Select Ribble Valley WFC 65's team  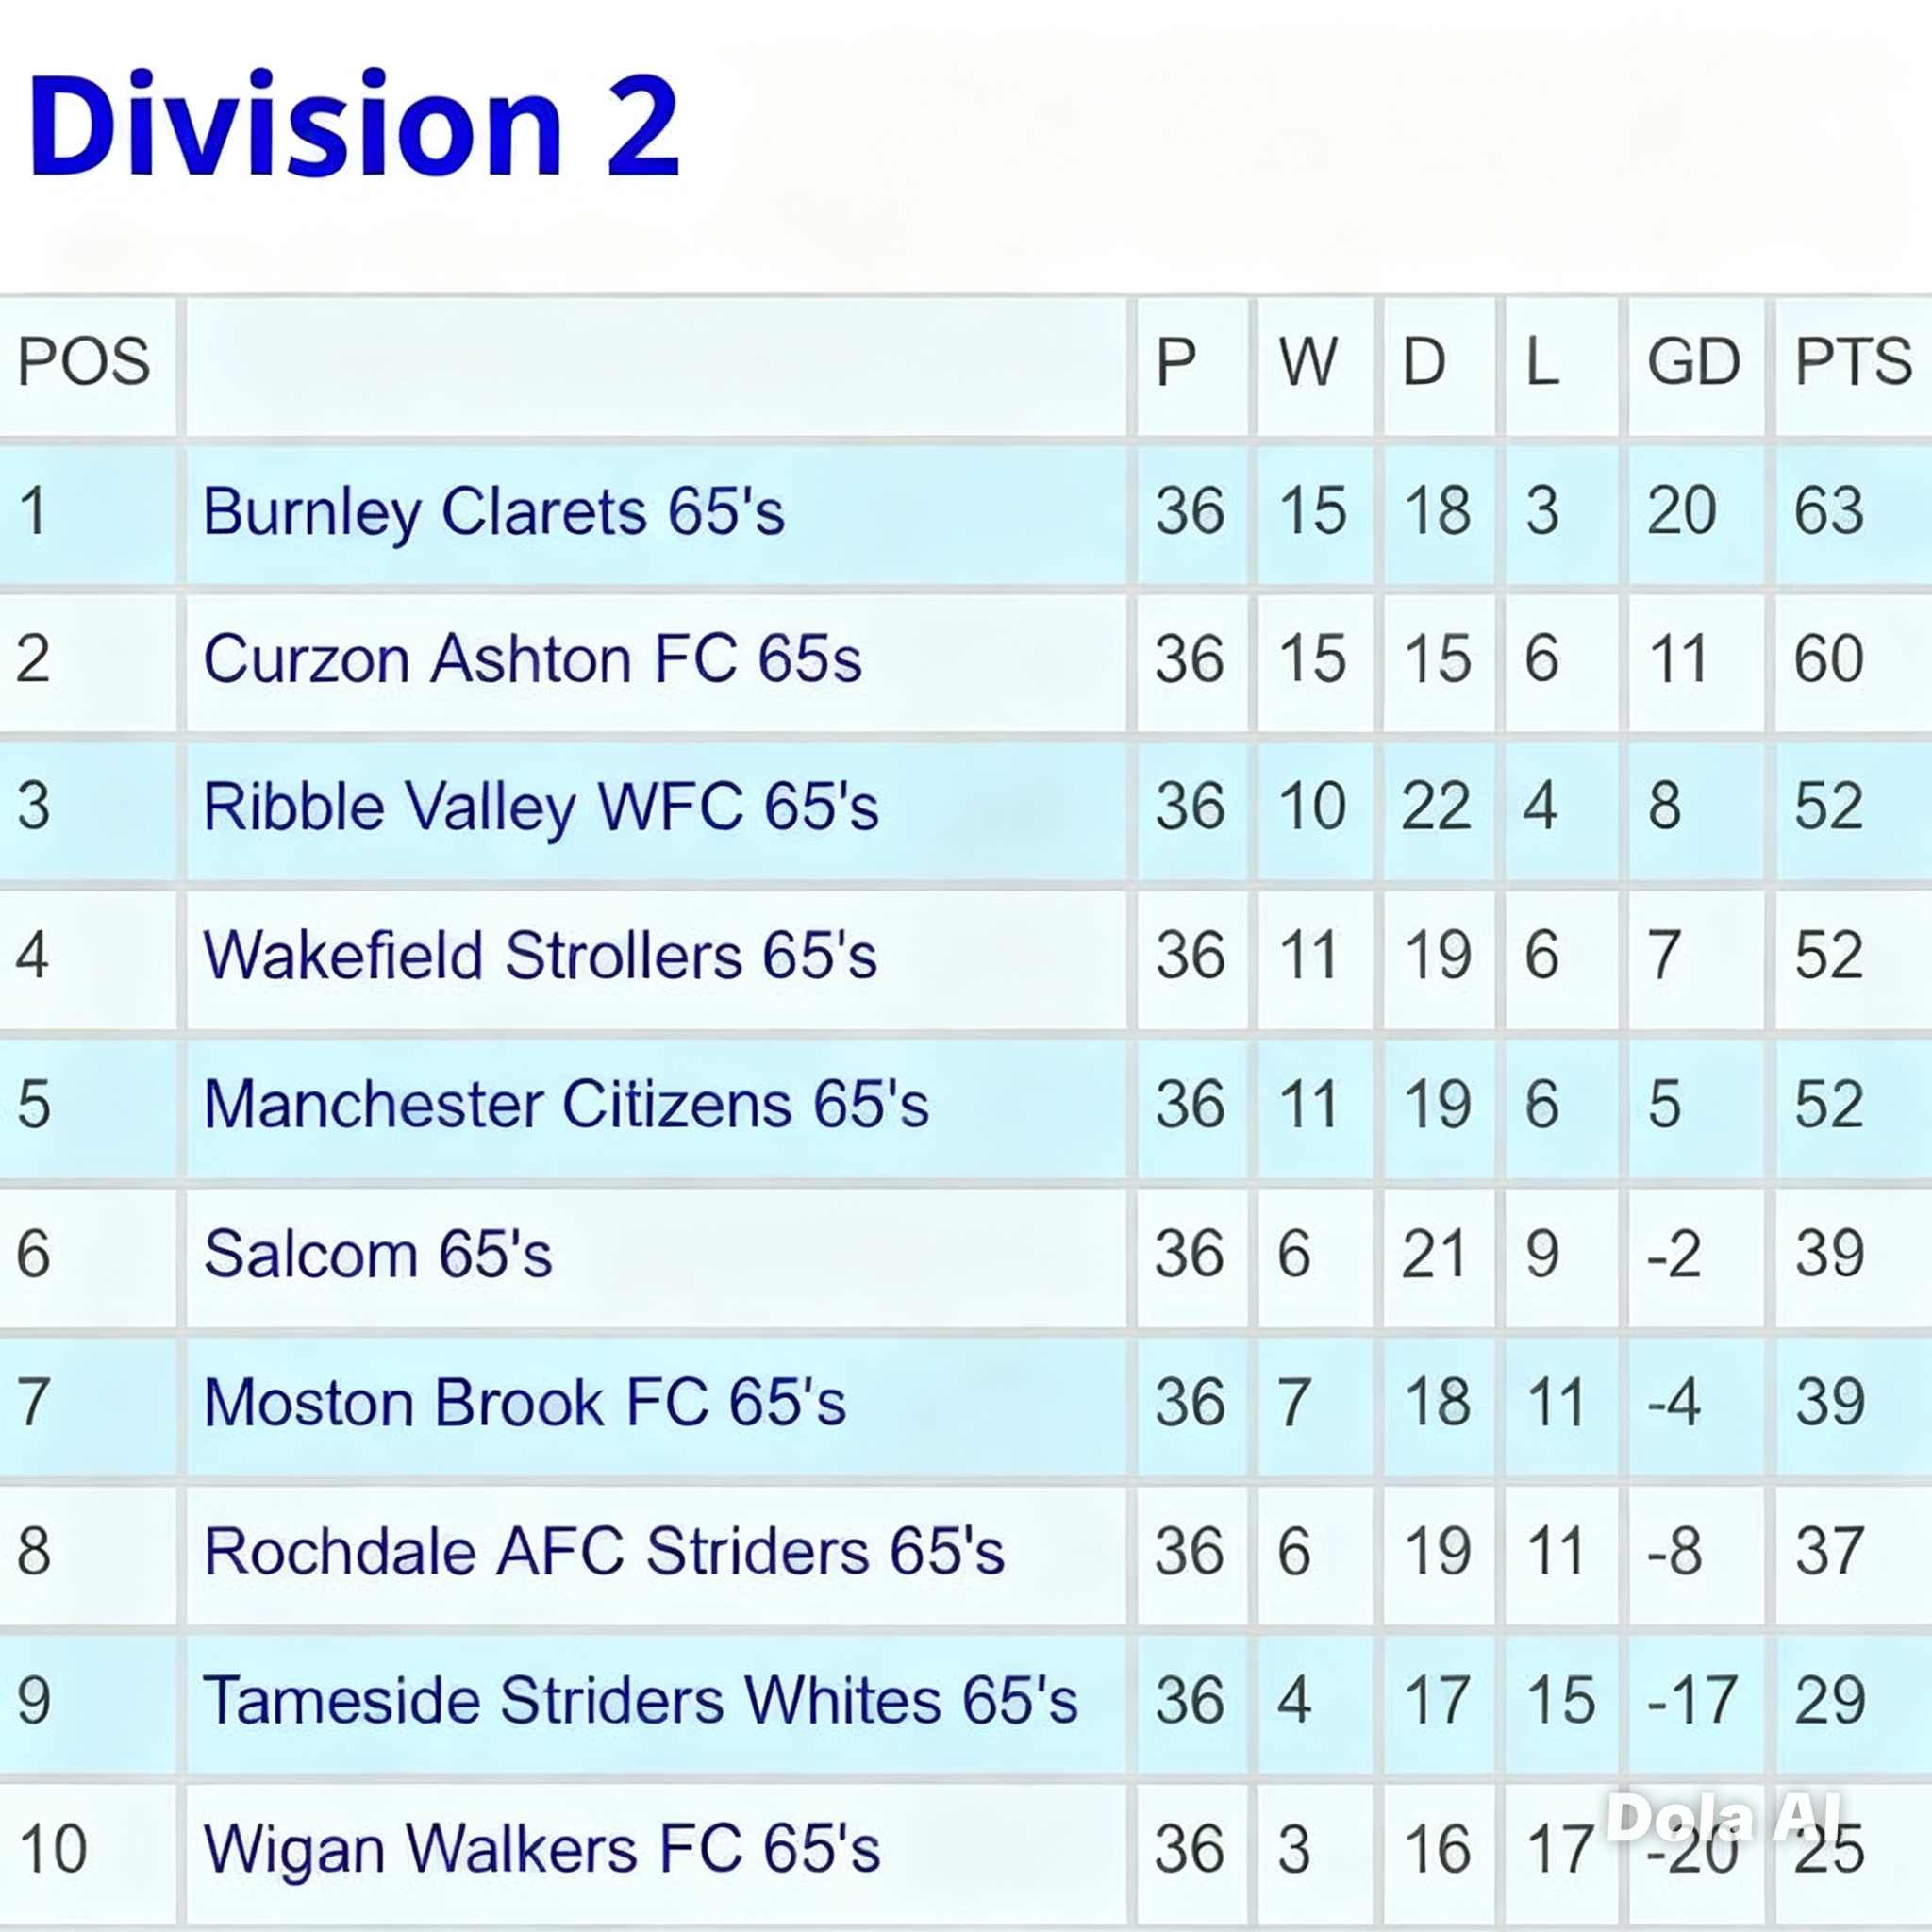tap(540, 807)
